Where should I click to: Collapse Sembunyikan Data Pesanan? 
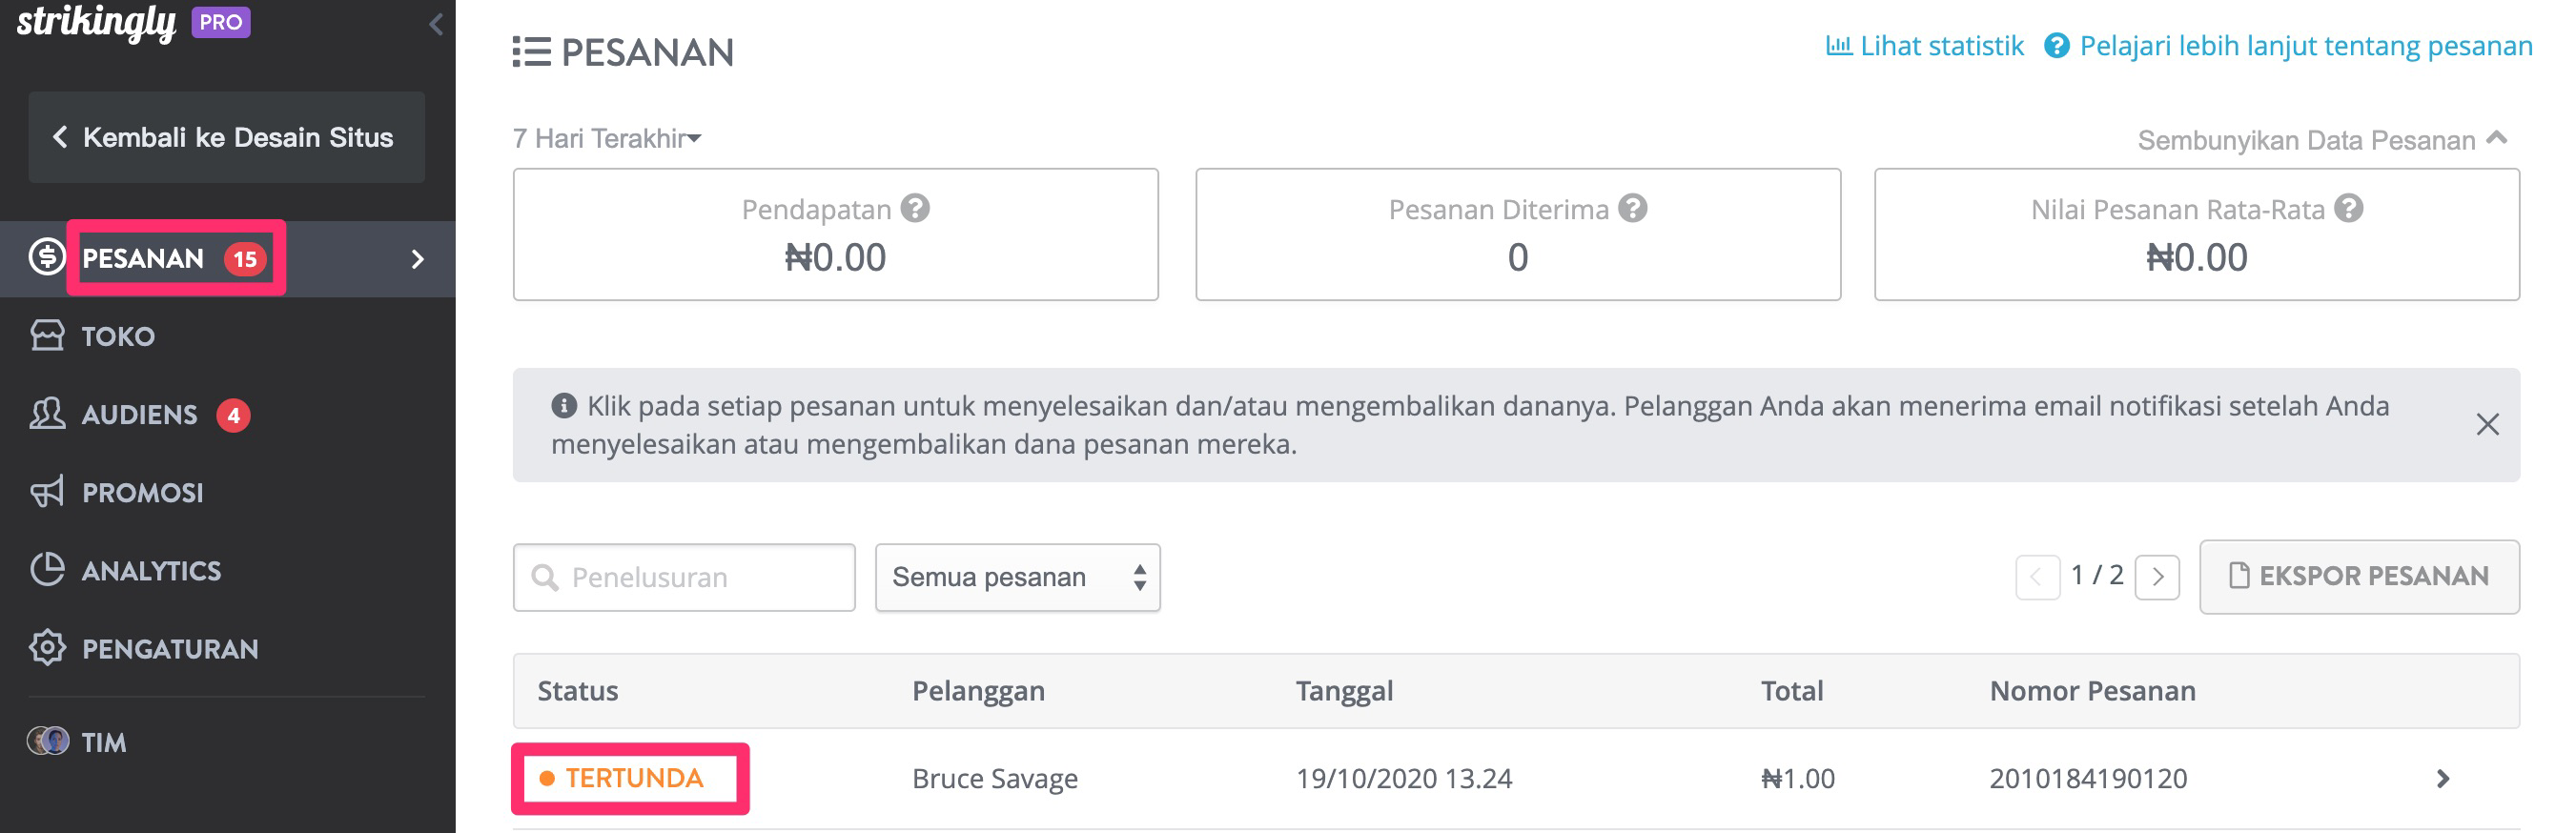(x=2322, y=139)
